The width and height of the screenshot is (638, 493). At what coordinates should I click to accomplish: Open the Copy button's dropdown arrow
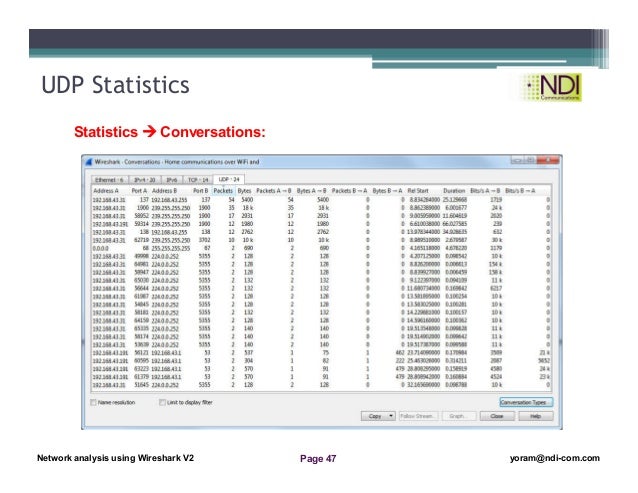pyautogui.click(x=391, y=416)
